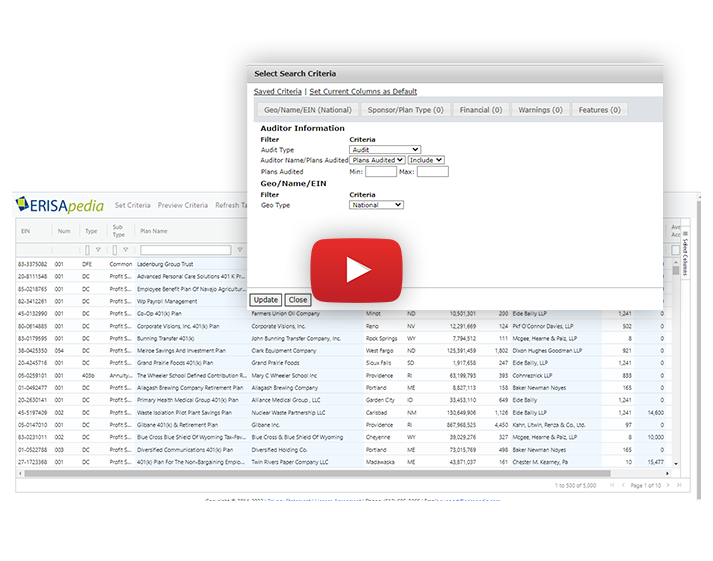Click the Close button in criteria dialog
Viewport: 713px width, 561px height.
(298, 300)
